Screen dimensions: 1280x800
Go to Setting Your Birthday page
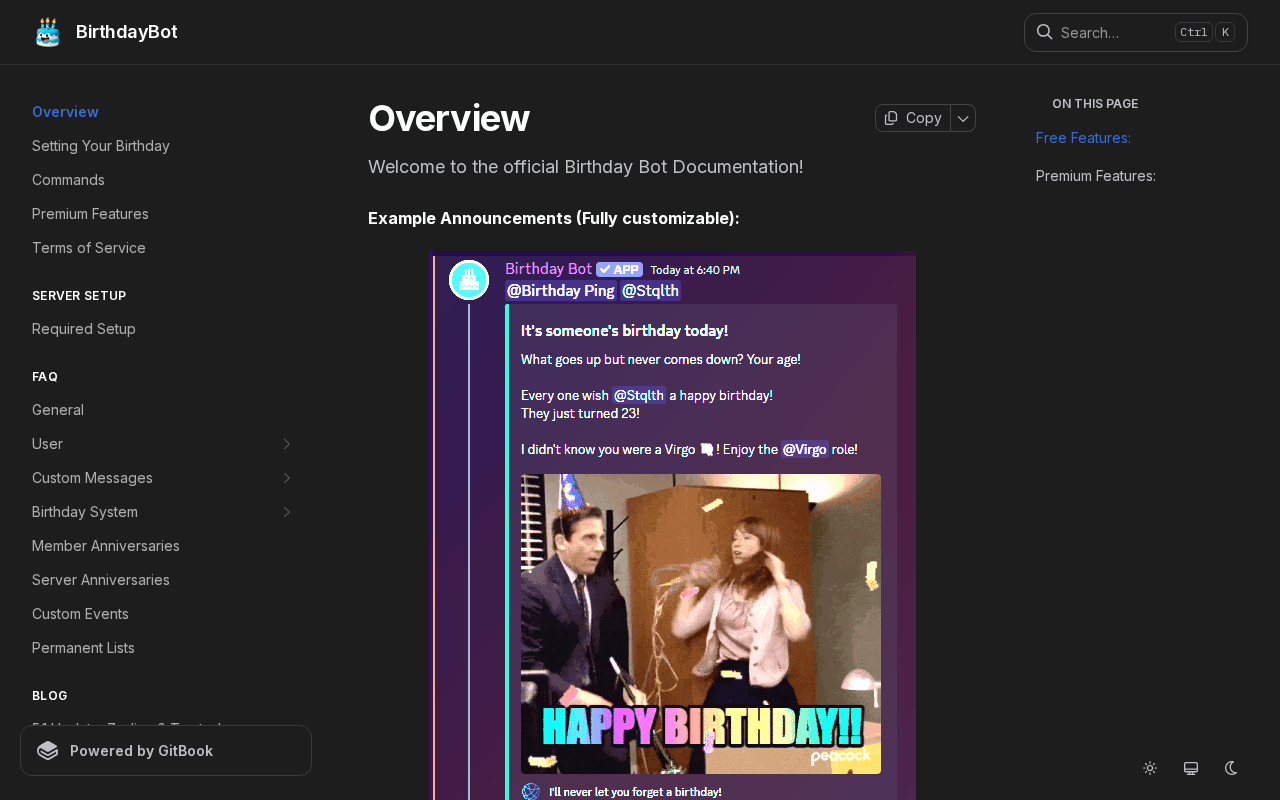click(101, 146)
